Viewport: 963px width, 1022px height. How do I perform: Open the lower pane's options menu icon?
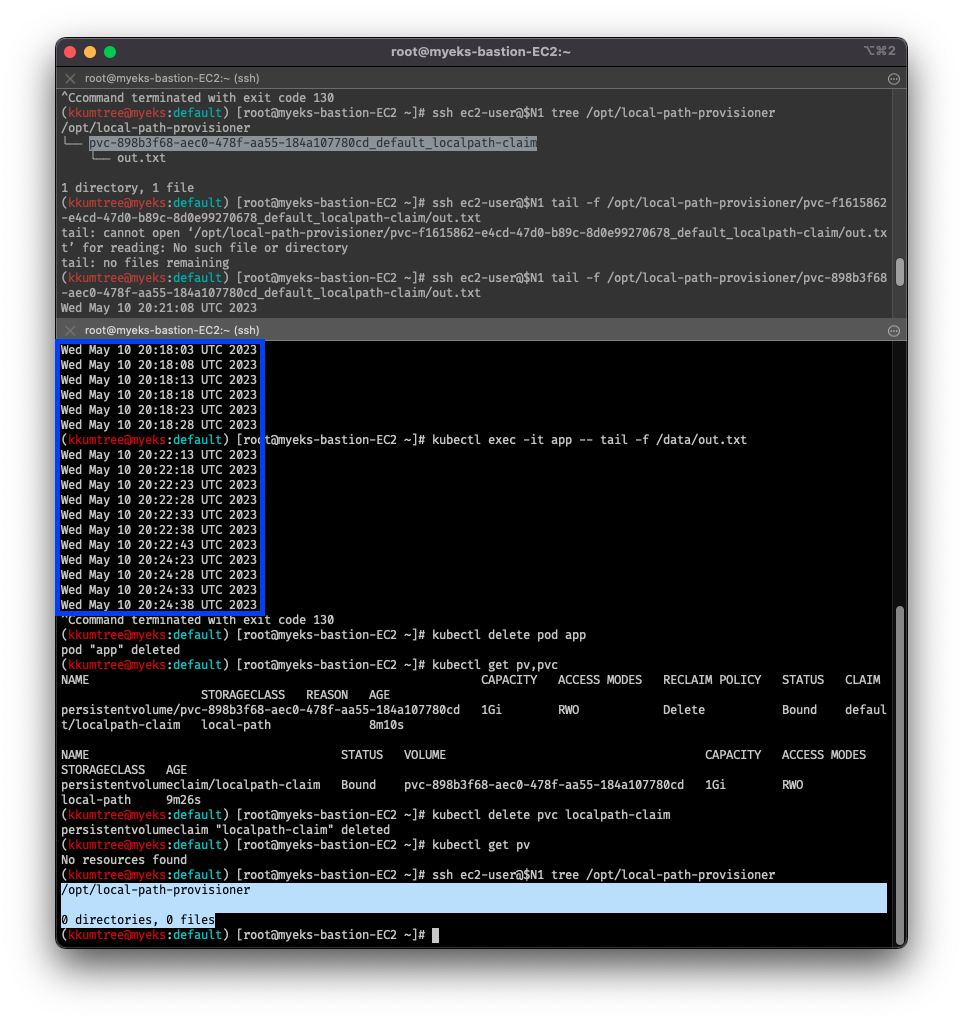(x=893, y=331)
